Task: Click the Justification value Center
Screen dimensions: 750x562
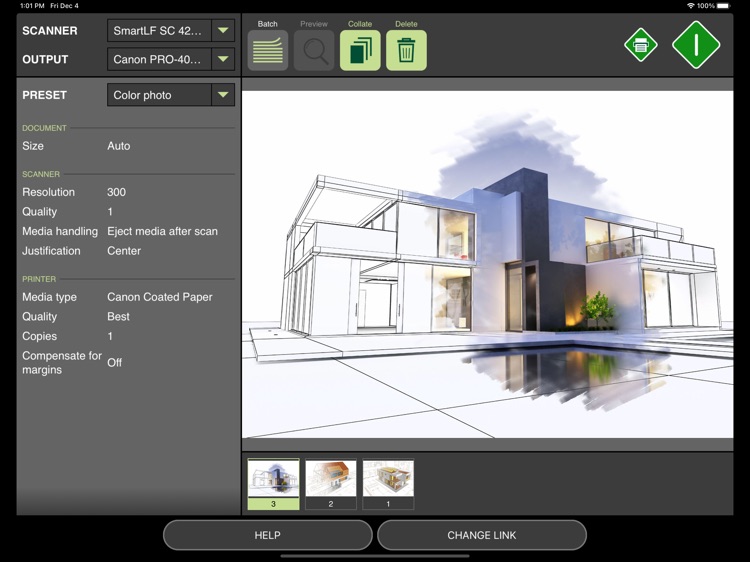Action: pos(124,251)
